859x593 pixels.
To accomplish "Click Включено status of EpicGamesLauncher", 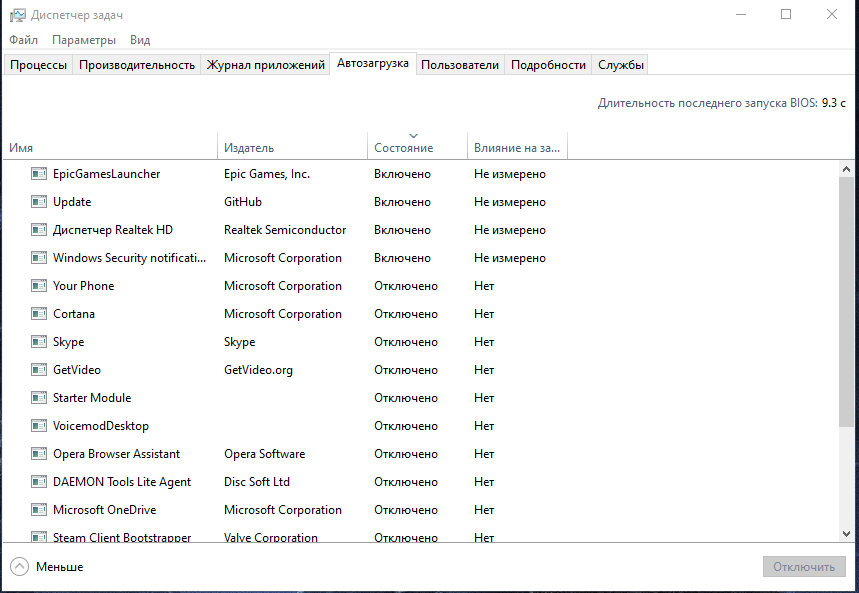I will pos(402,174).
